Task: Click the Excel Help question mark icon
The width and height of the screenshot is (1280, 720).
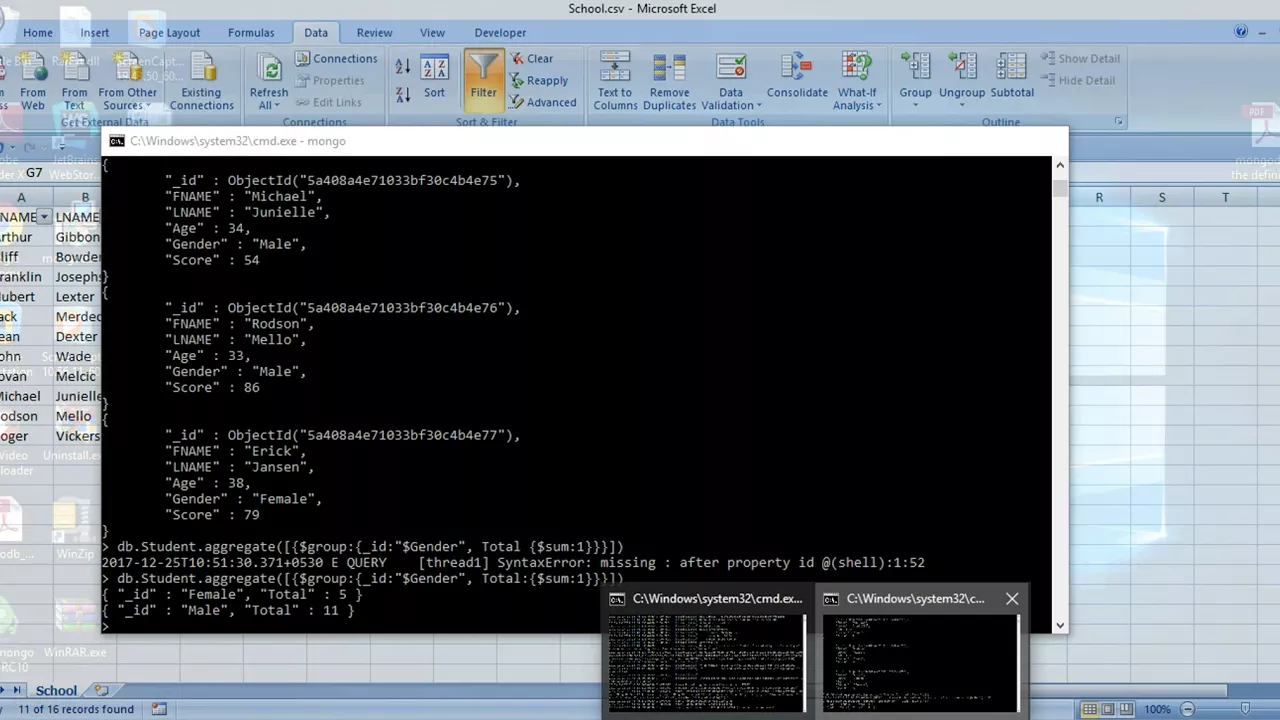Action: click(1241, 32)
